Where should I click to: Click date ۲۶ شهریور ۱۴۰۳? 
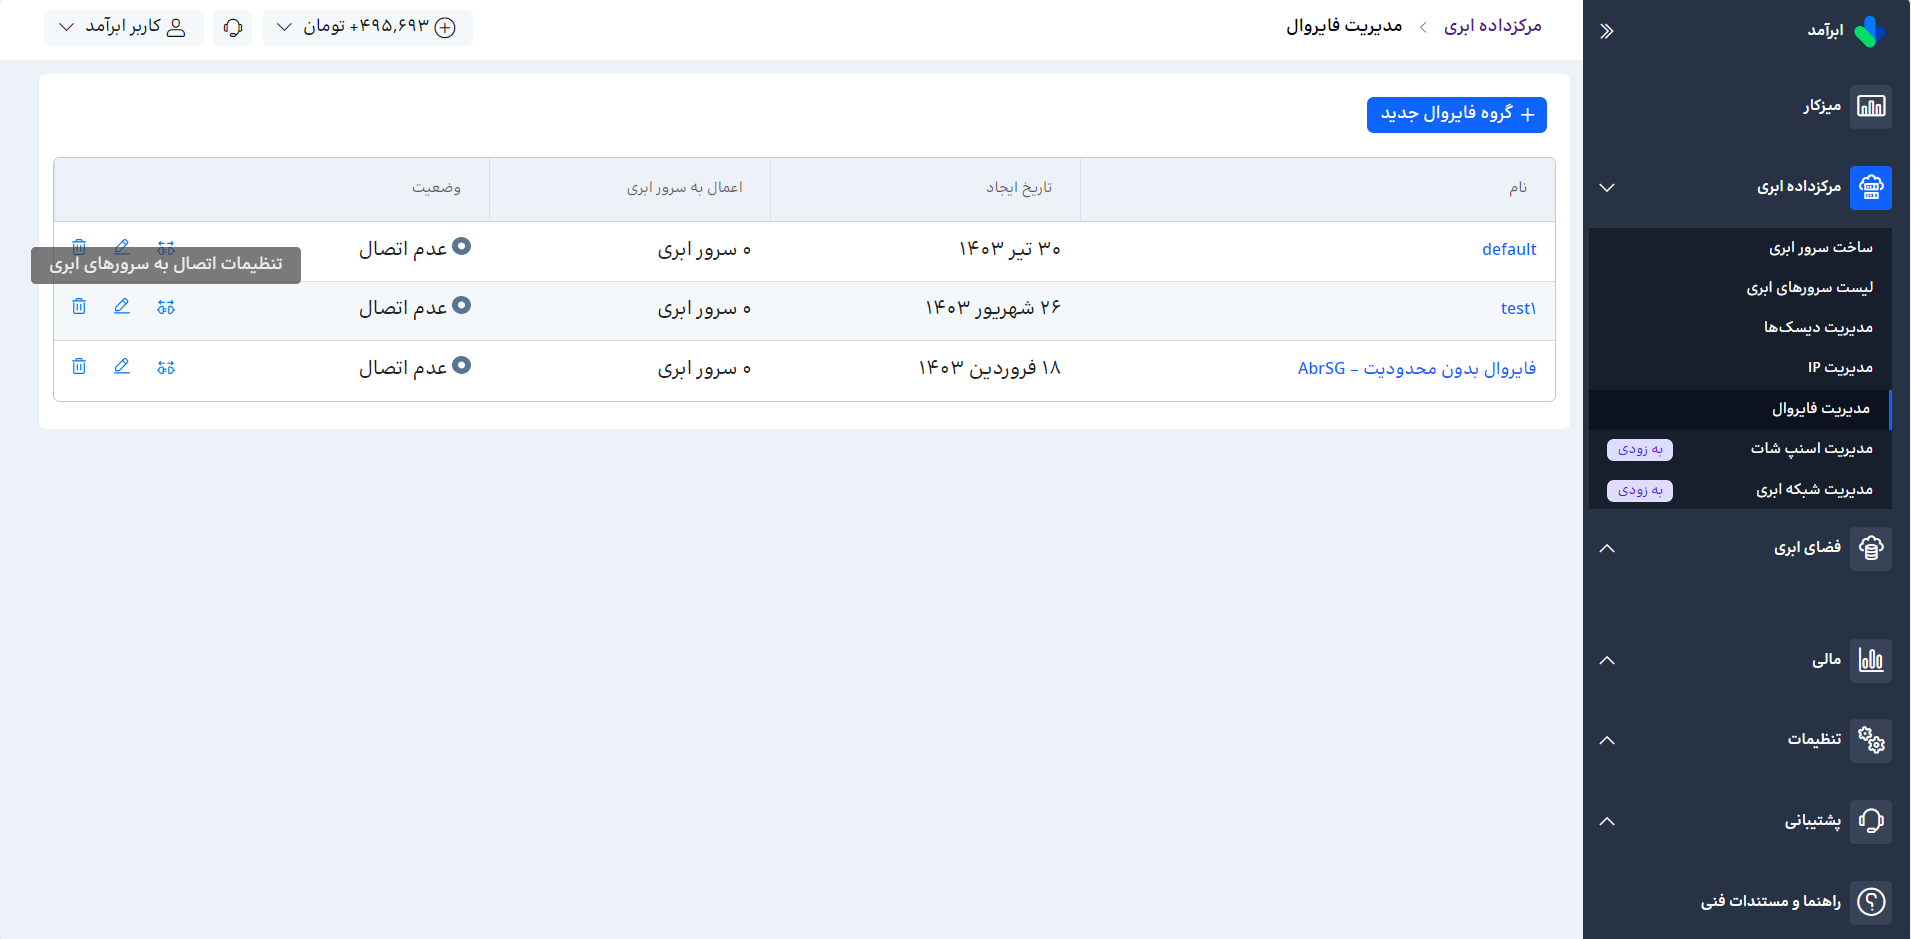tap(992, 308)
